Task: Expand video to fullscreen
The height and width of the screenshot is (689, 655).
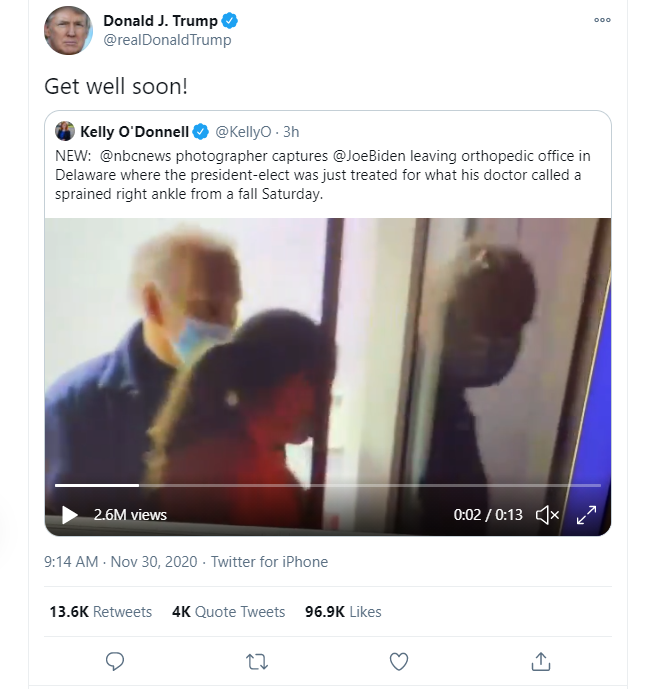Action: (587, 515)
